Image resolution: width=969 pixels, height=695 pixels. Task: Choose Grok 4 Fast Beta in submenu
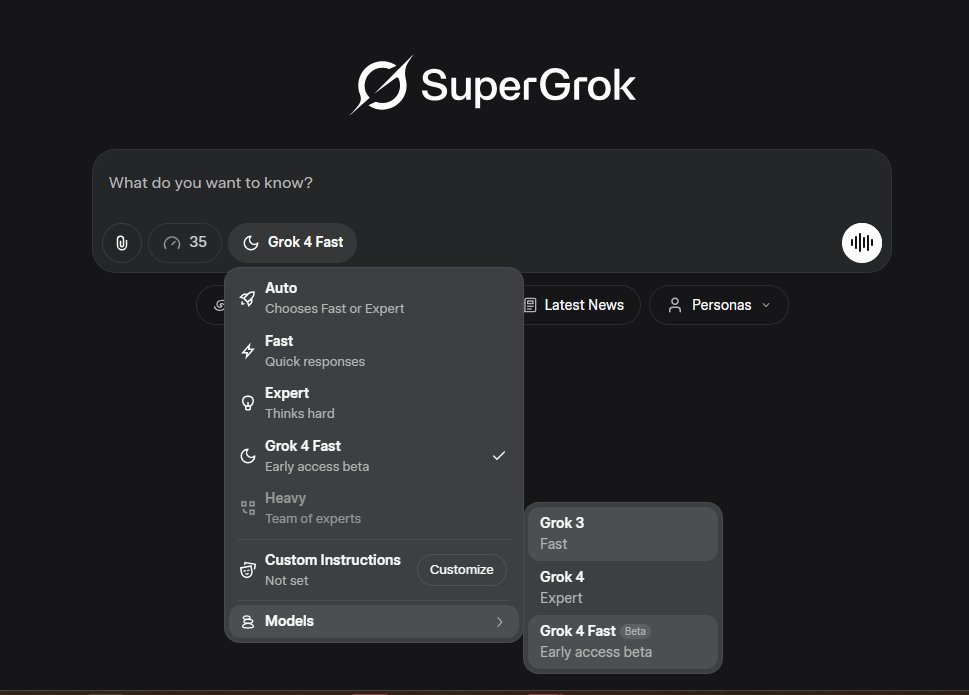click(623, 641)
